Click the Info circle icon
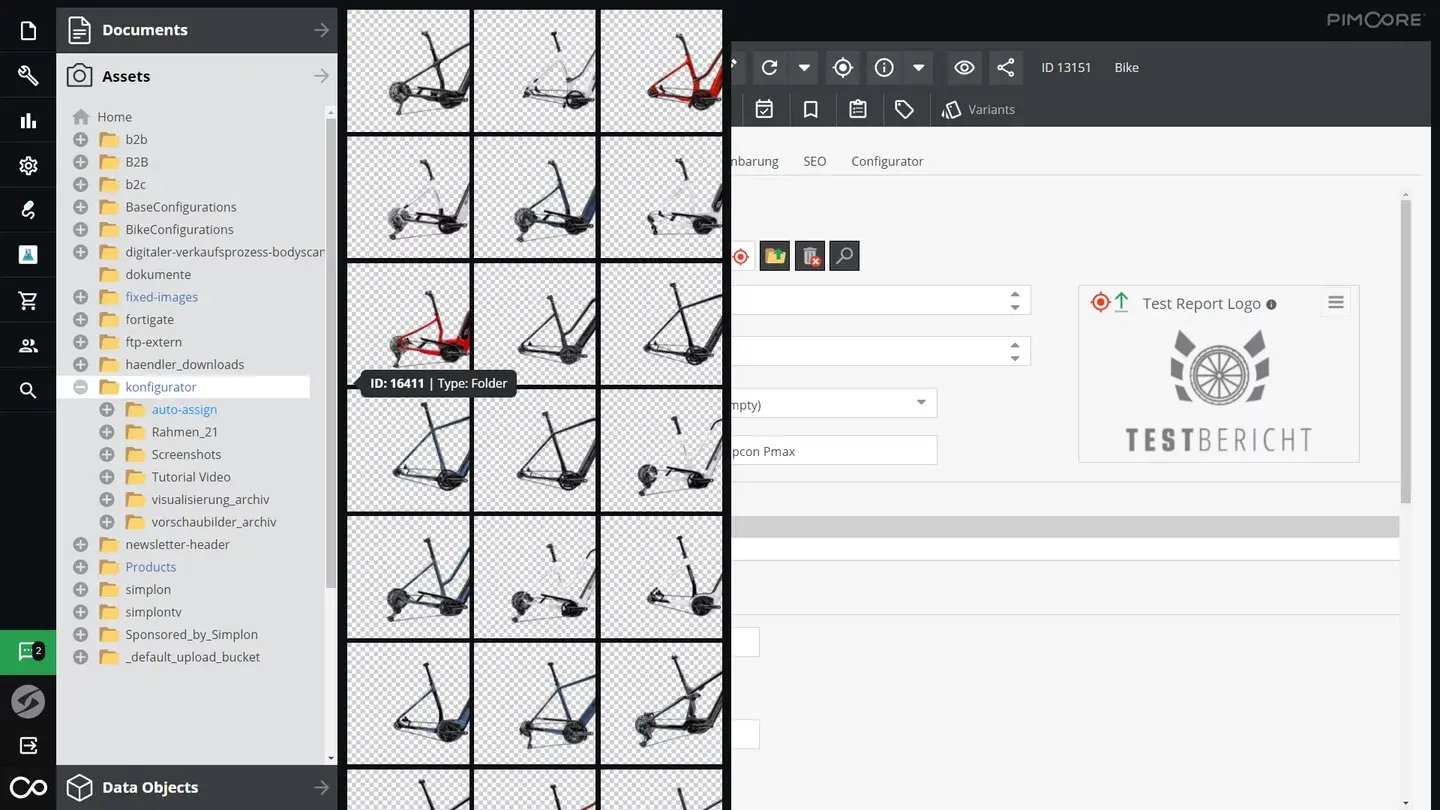1440x810 pixels. (x=884, y=68)
